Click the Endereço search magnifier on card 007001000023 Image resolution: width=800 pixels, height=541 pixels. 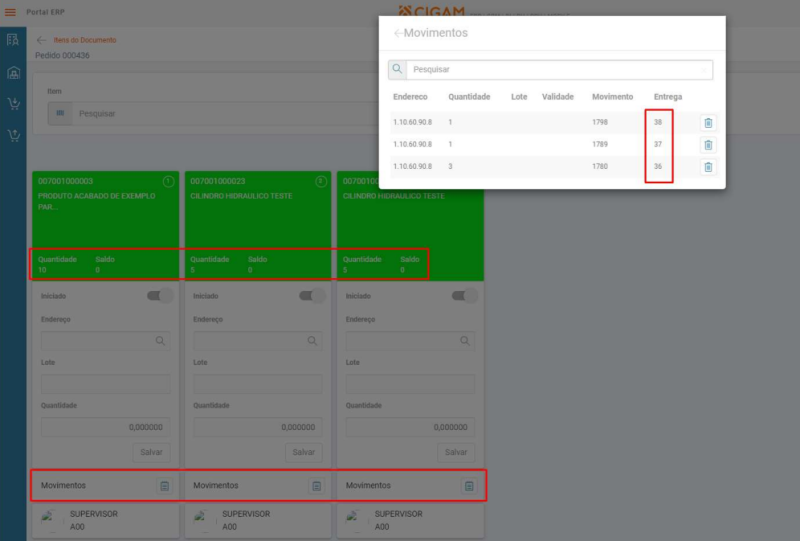point(312,341)
